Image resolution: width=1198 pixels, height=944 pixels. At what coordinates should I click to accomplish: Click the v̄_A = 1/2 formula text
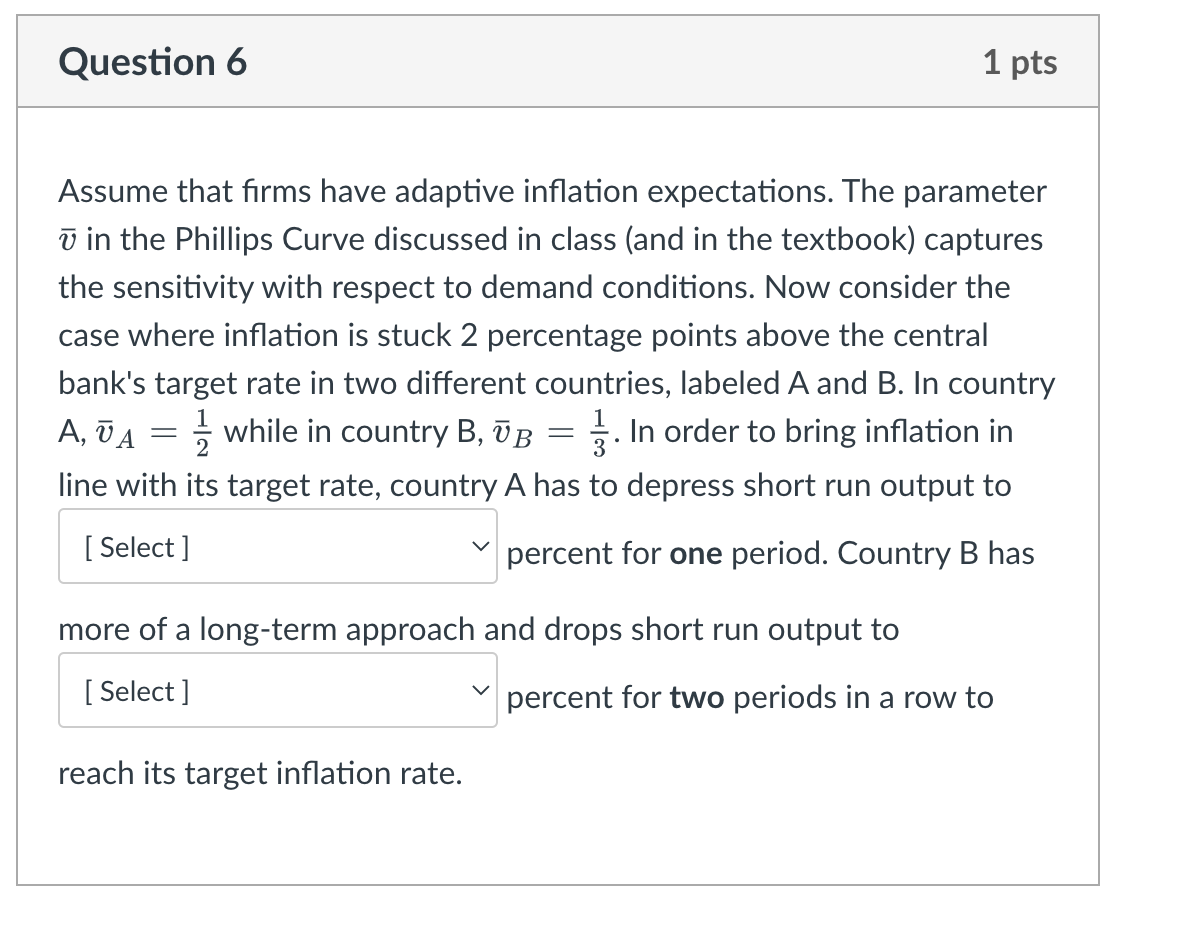(157, 430)
